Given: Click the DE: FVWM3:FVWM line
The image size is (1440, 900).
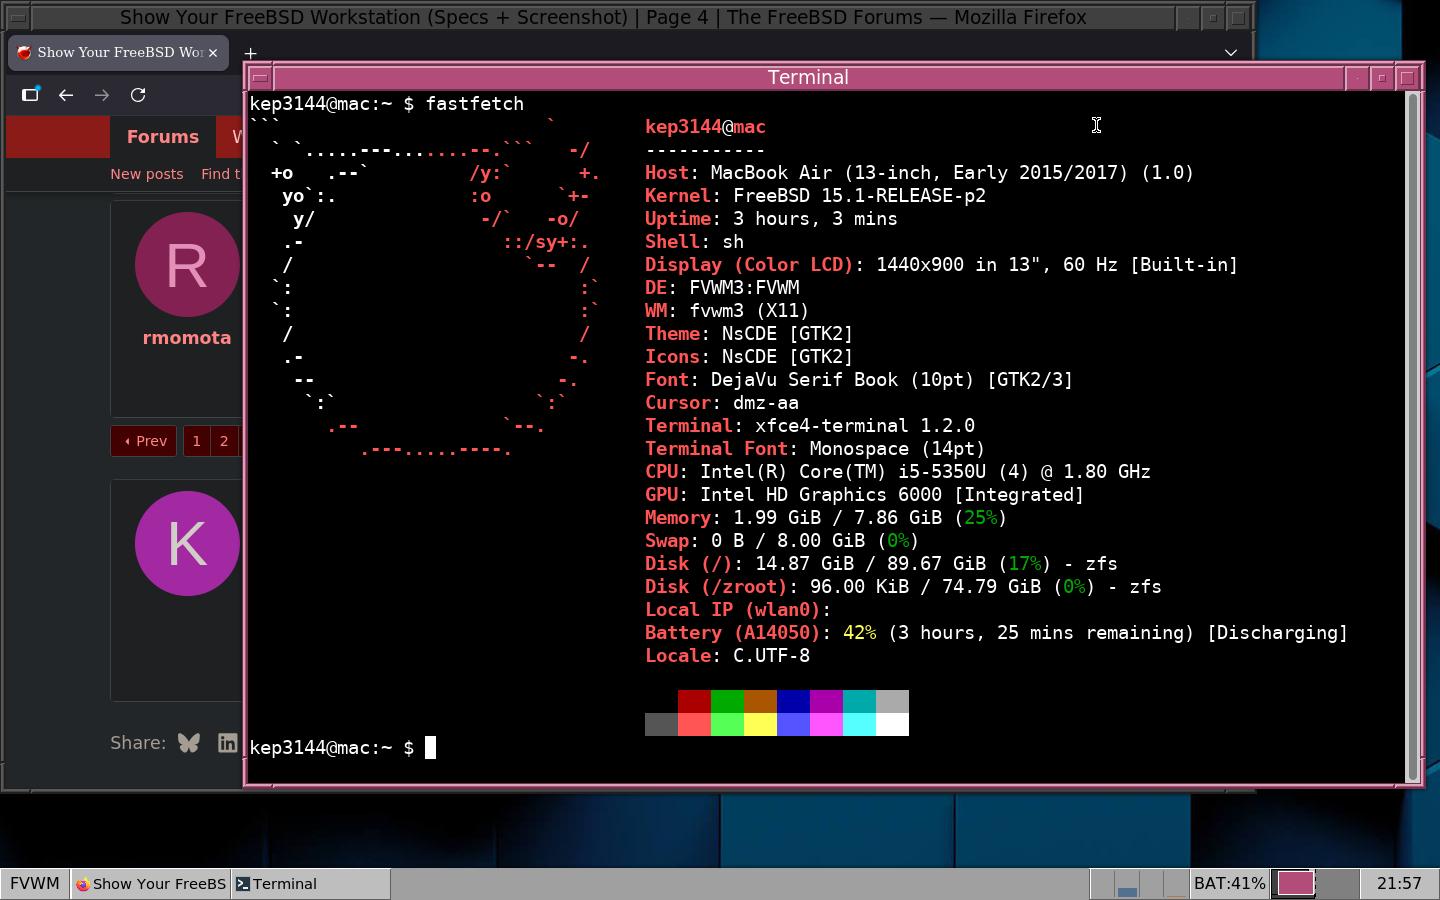Looking at the screenshot, I should (x=722, y=288).
